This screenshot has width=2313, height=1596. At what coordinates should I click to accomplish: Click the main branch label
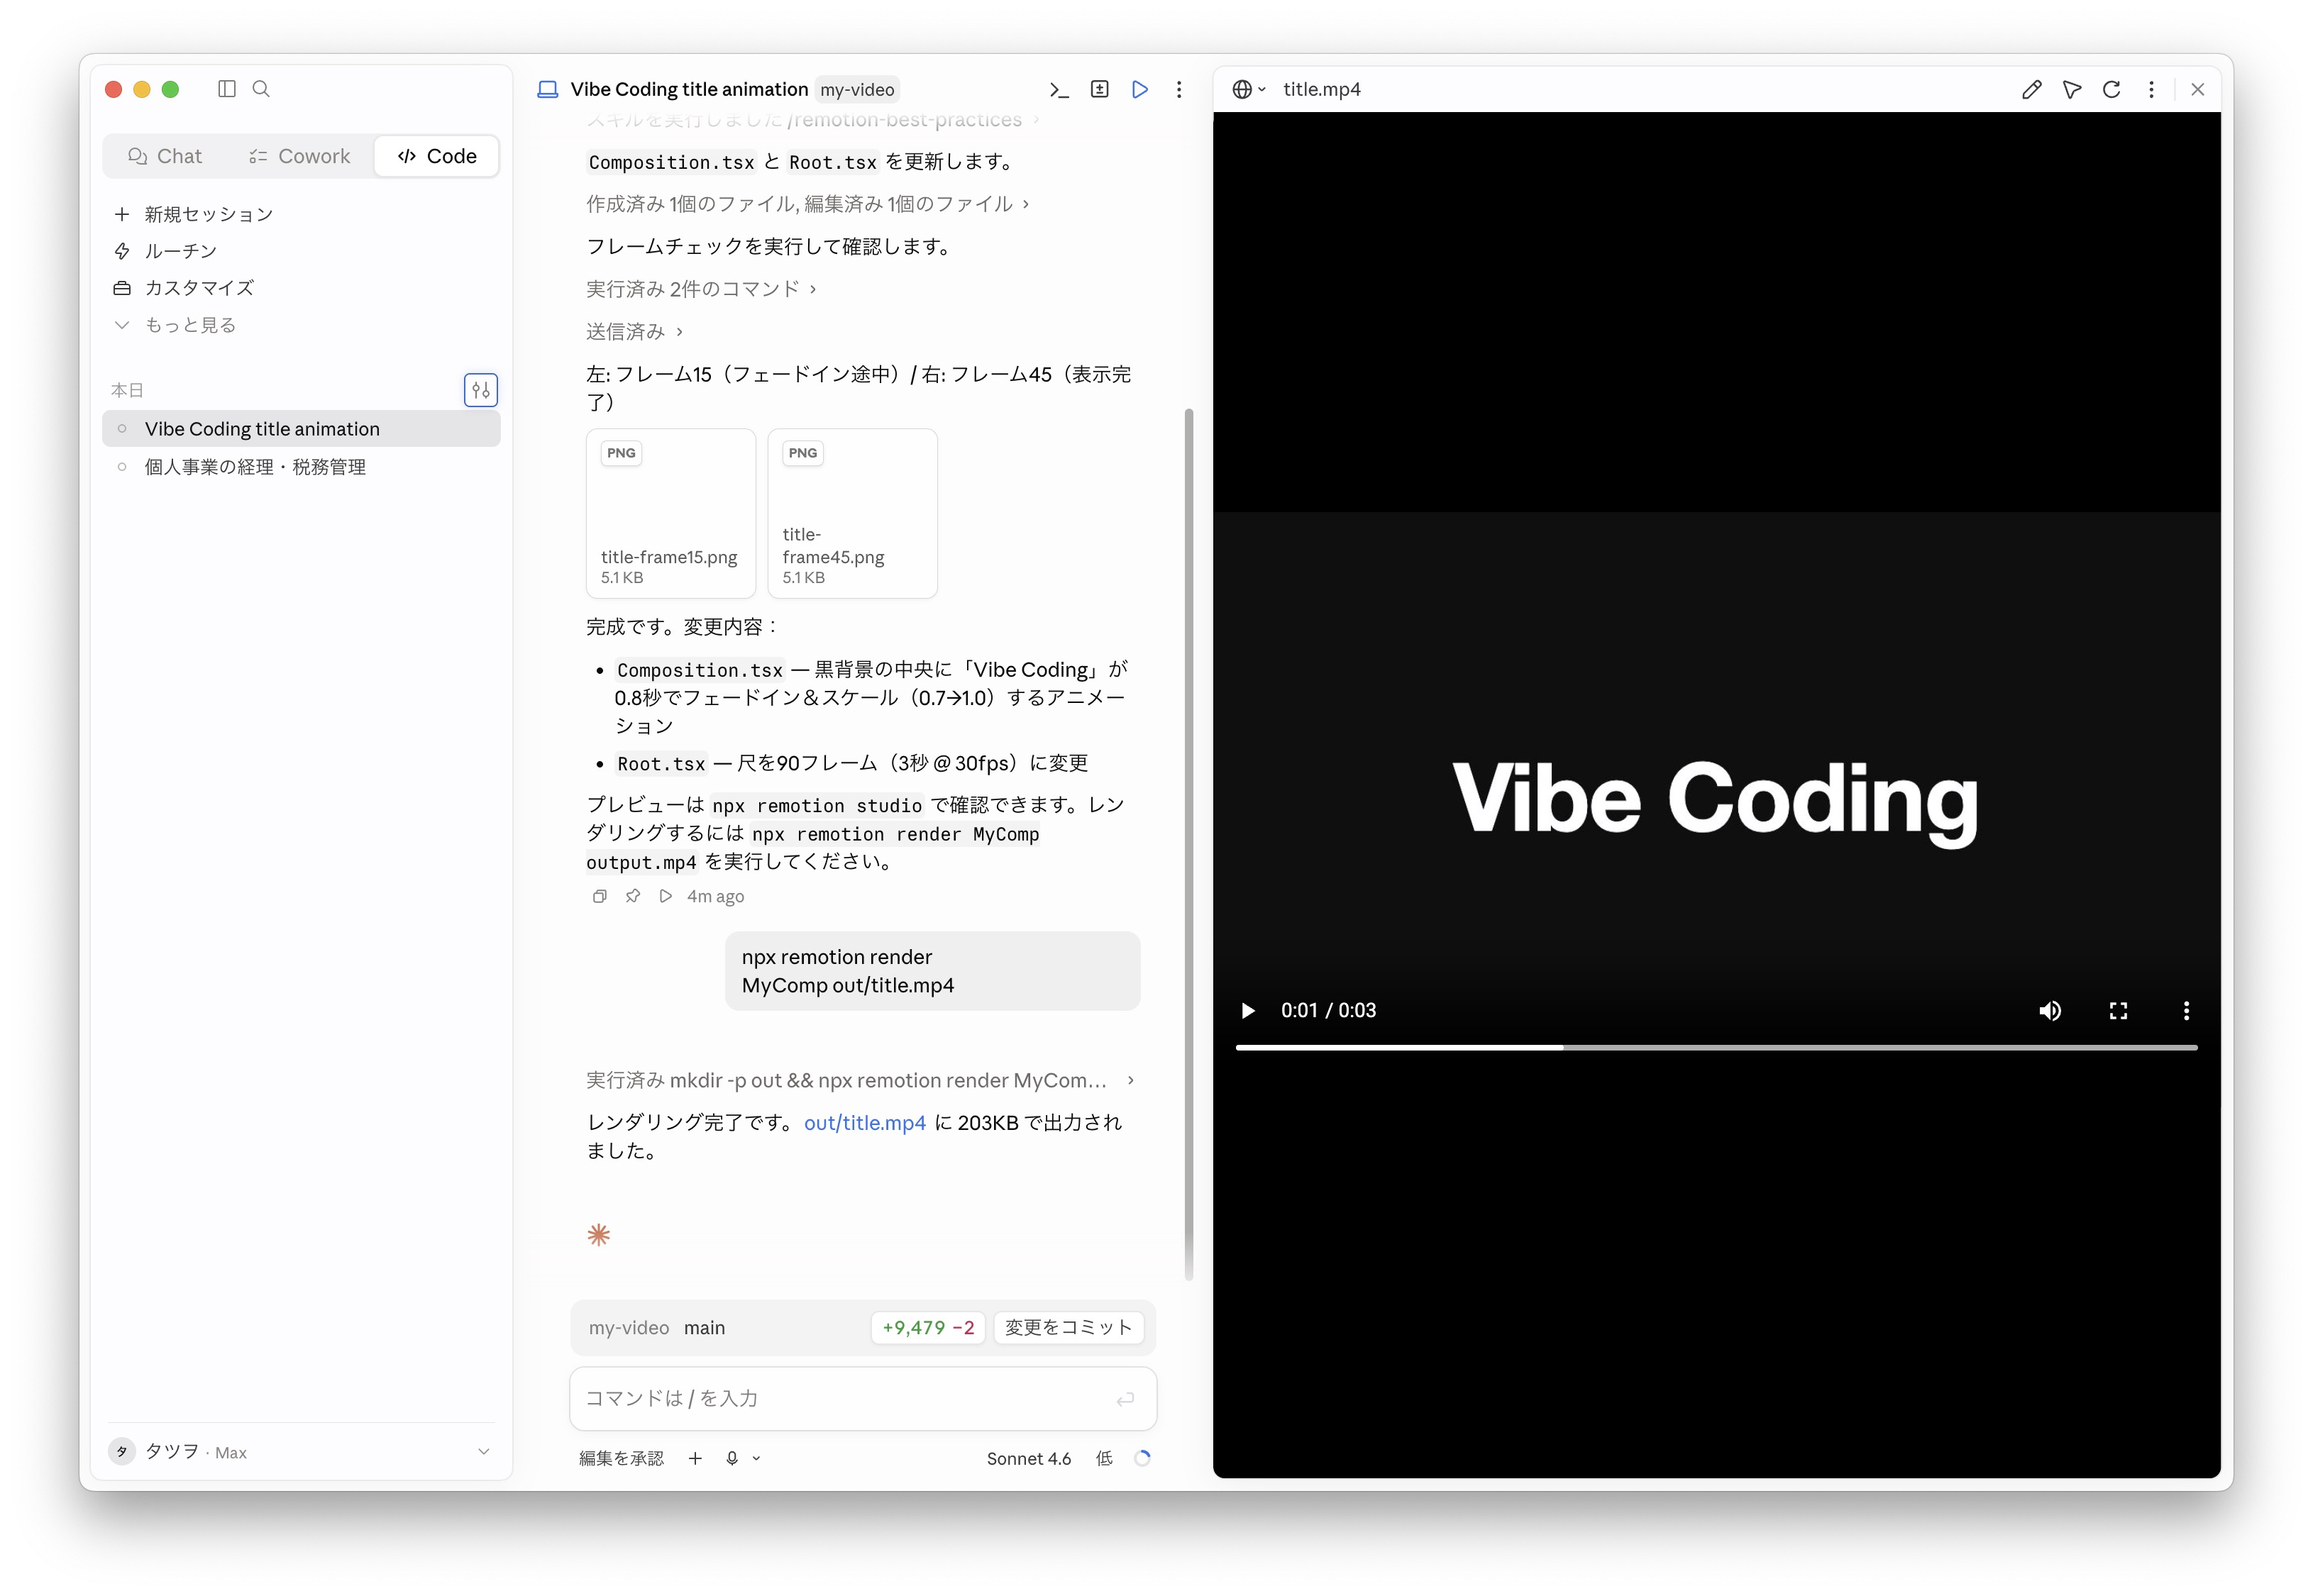704,1328
